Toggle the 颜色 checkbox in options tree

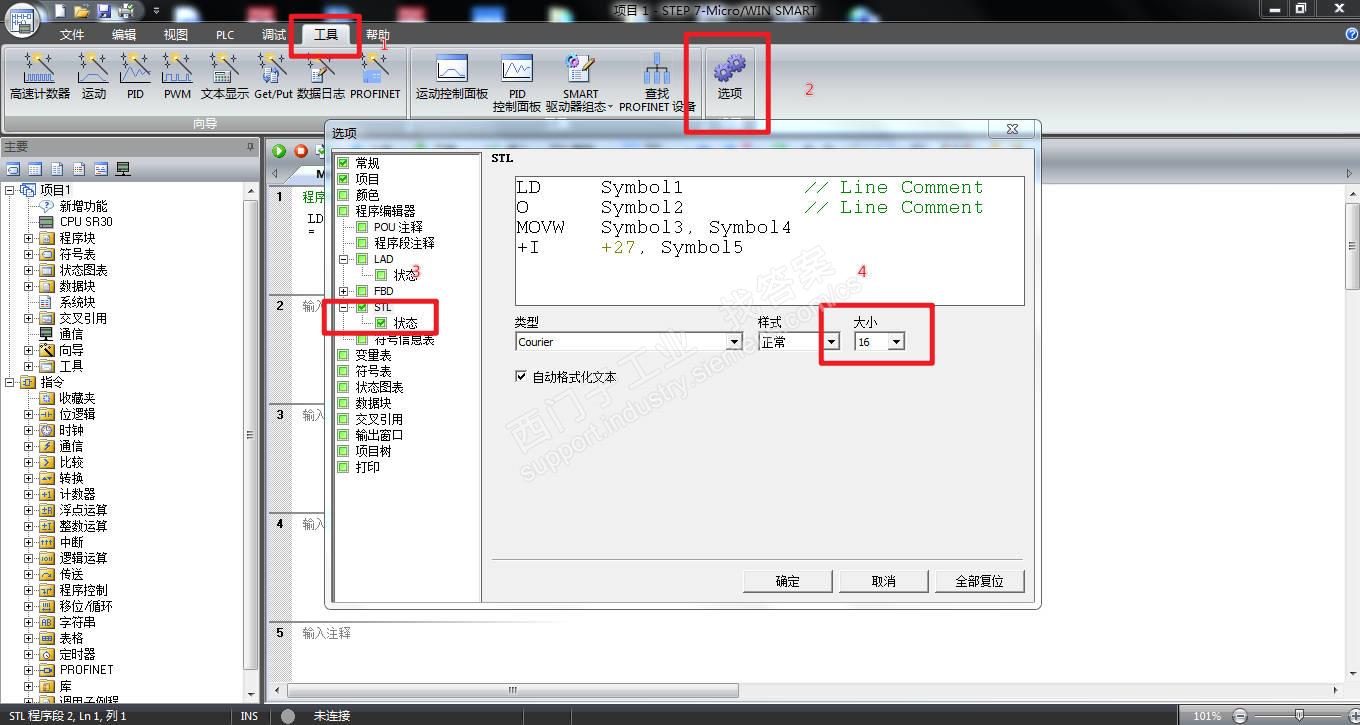tap(343, 195)
